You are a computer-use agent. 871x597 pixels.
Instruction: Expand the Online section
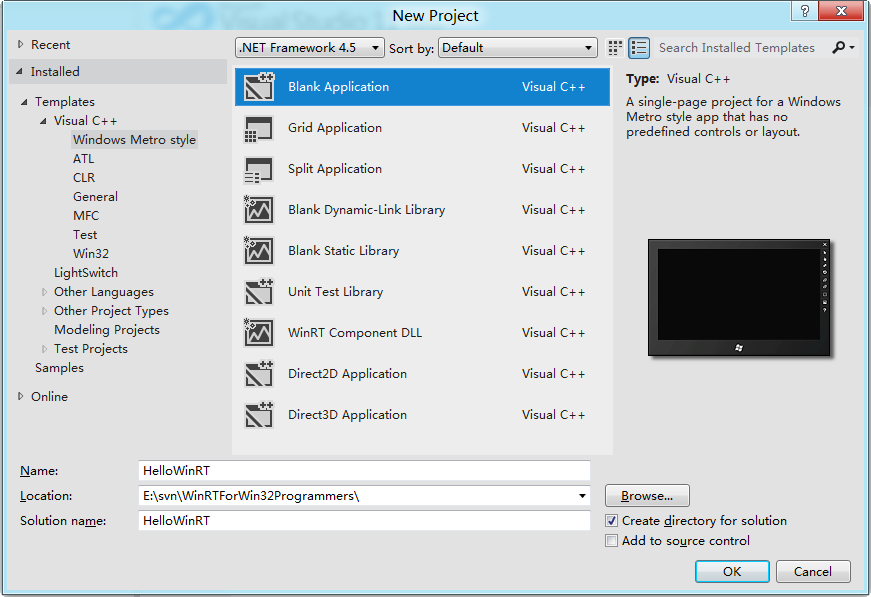[21, 397]
